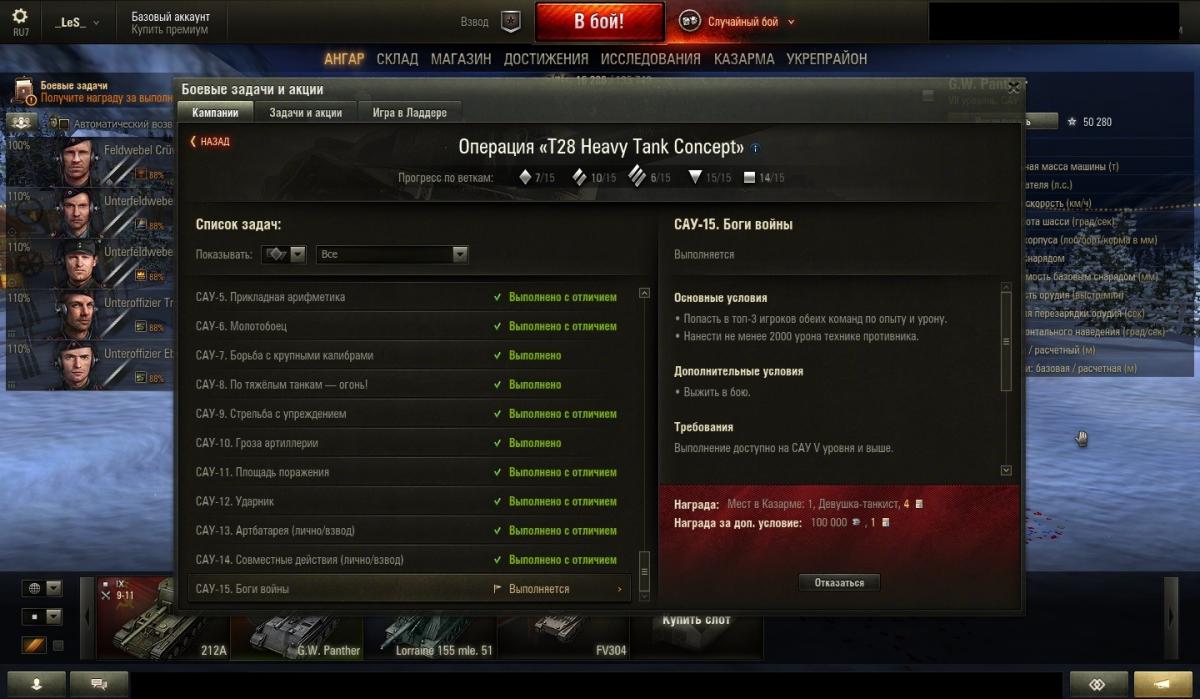Click the platoon emblem icon next to Взвод
Image resolution: width=1200 pixels, height=699 pixels.
click(x=511, y=21)
